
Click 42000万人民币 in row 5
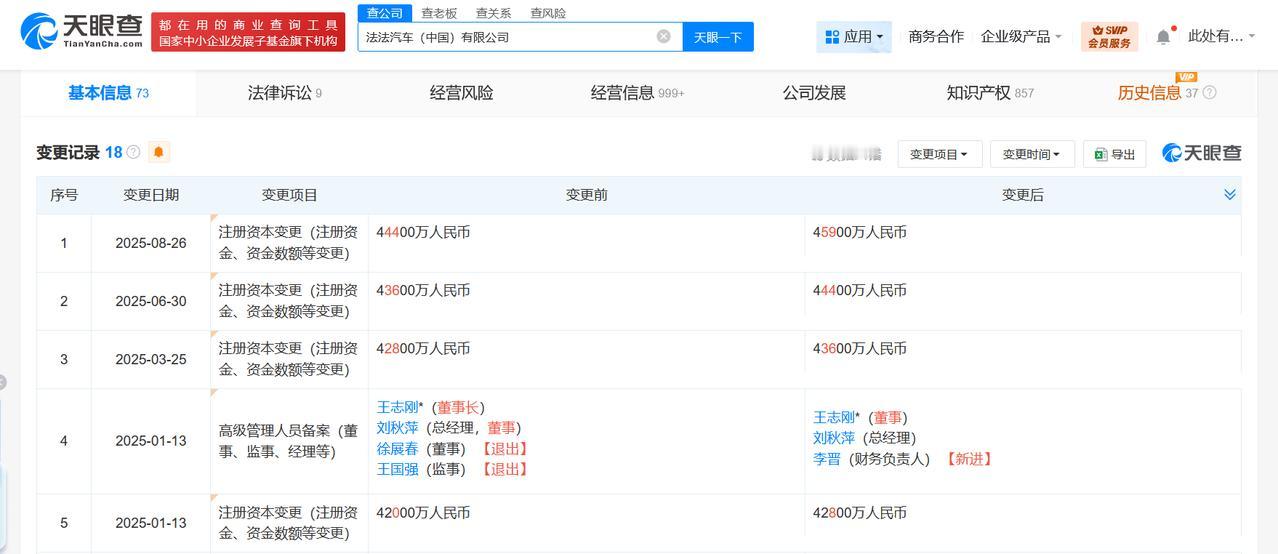(x=424, y=513)
